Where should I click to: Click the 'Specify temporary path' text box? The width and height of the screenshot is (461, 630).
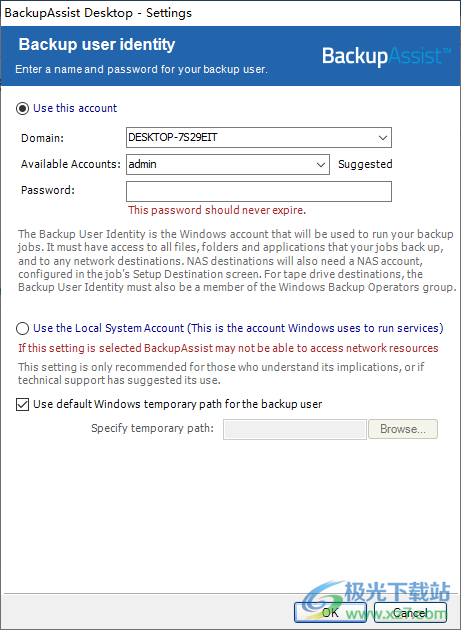pos(295,430)
